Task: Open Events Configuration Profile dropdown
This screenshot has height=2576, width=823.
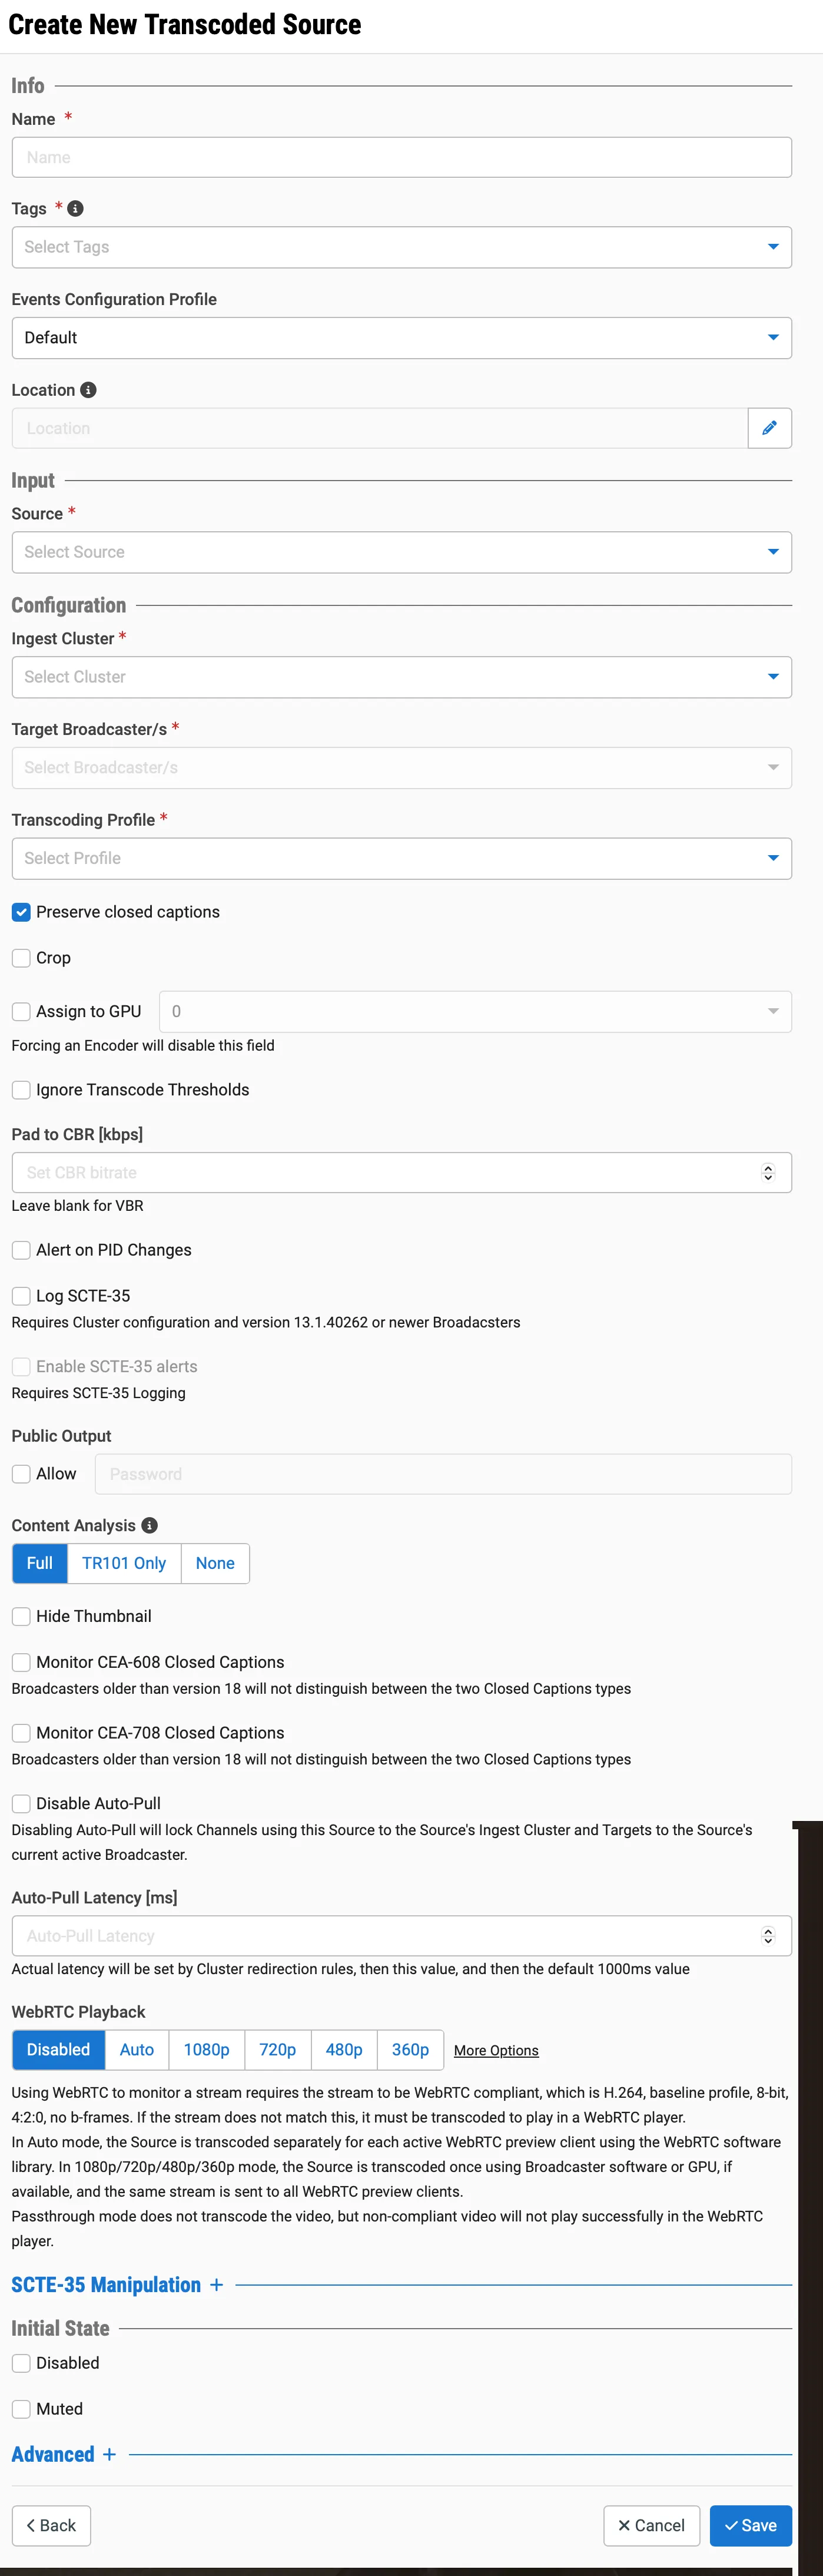Action: click(x=402, y=338)
